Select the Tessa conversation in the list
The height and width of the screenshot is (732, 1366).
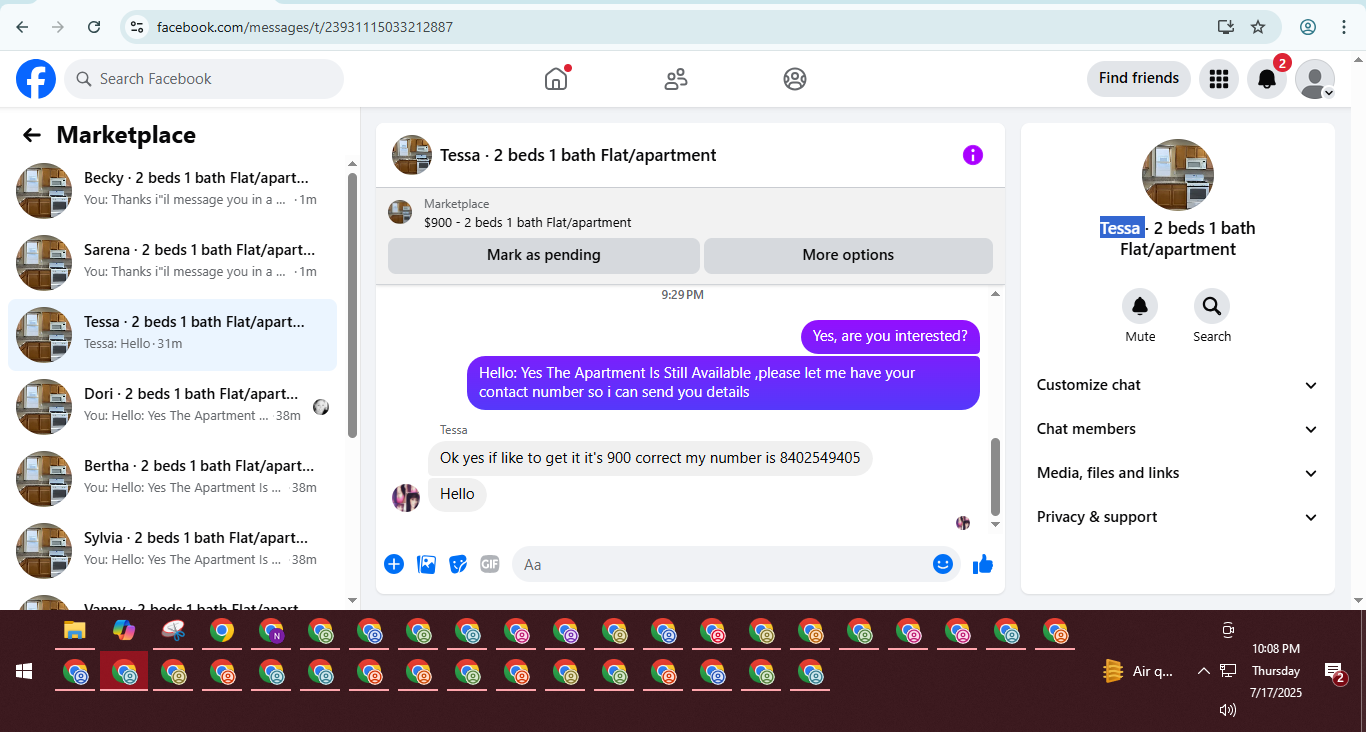click(173, 335)
